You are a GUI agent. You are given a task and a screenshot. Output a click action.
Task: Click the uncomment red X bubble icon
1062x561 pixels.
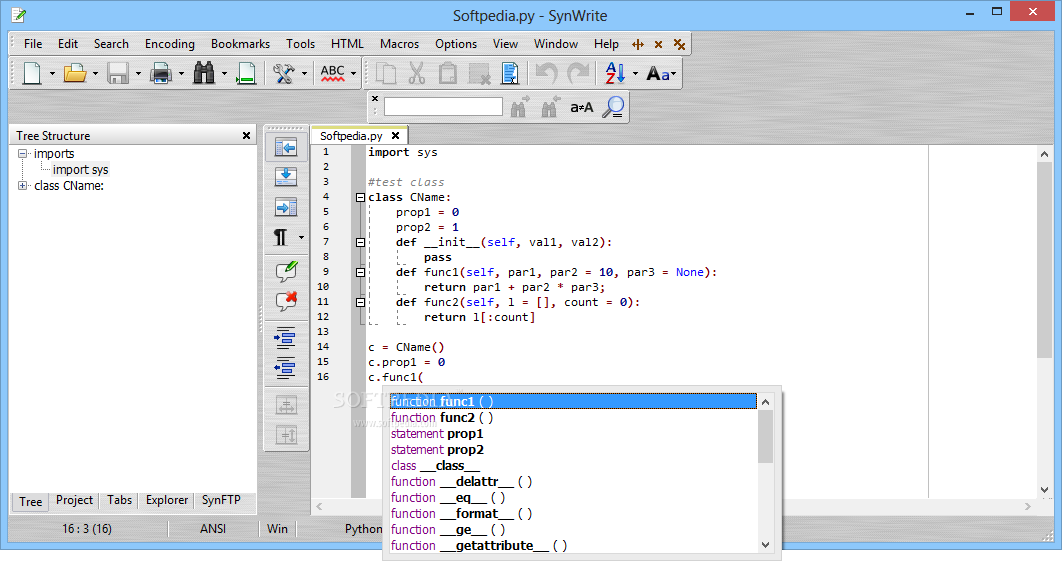point(286,301)
